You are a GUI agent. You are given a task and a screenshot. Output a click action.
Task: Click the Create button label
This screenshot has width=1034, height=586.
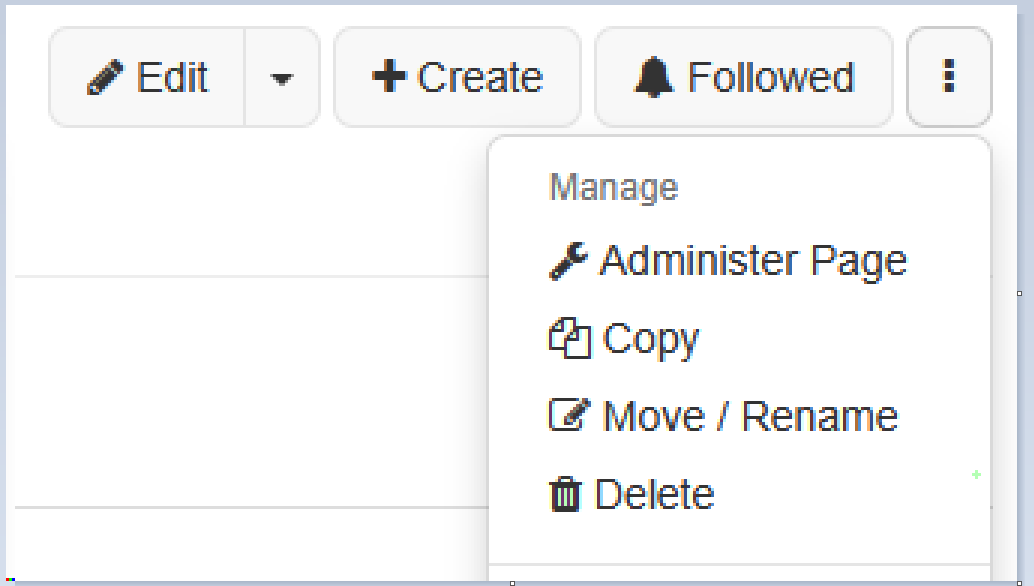point(480,77)
